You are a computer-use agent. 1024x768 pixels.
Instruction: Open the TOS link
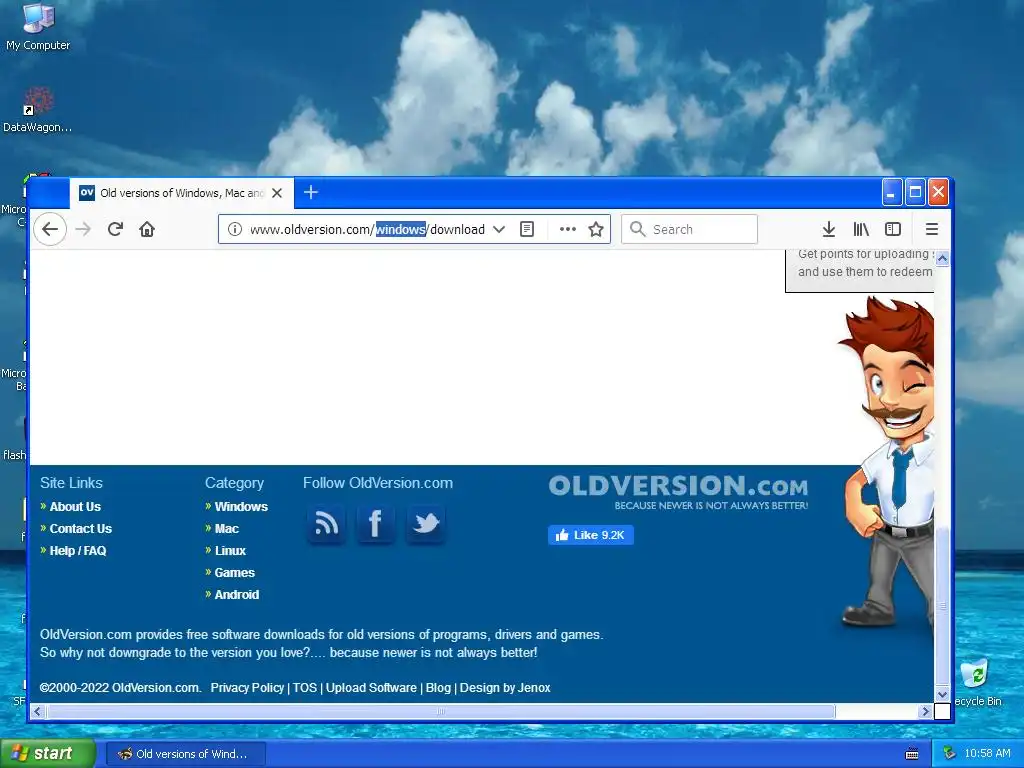pos(304,688)
